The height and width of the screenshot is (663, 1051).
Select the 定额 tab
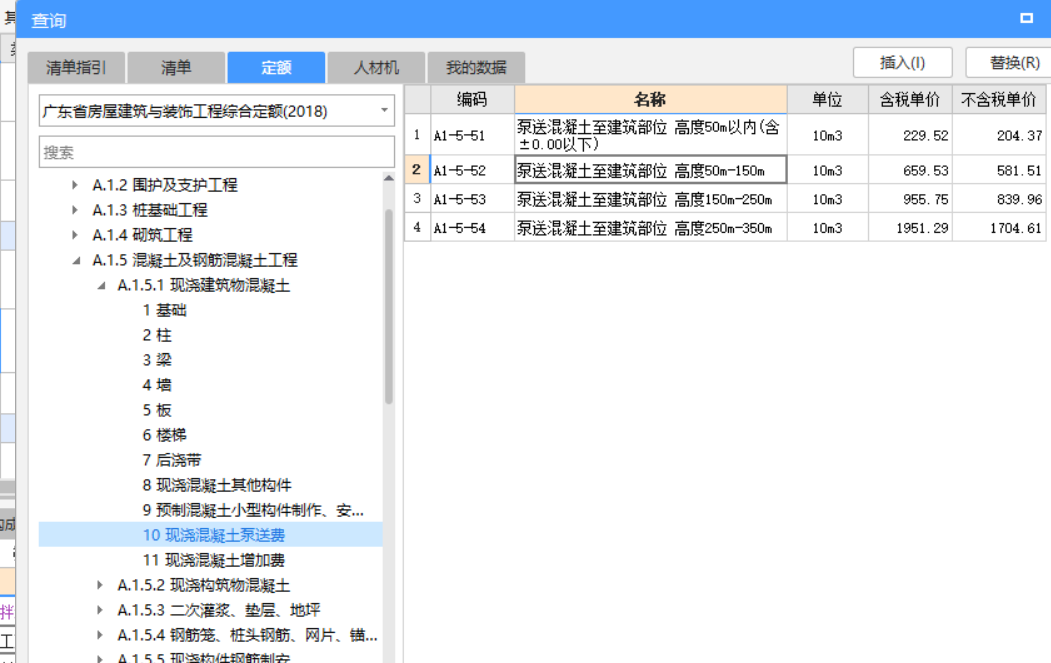276,68
